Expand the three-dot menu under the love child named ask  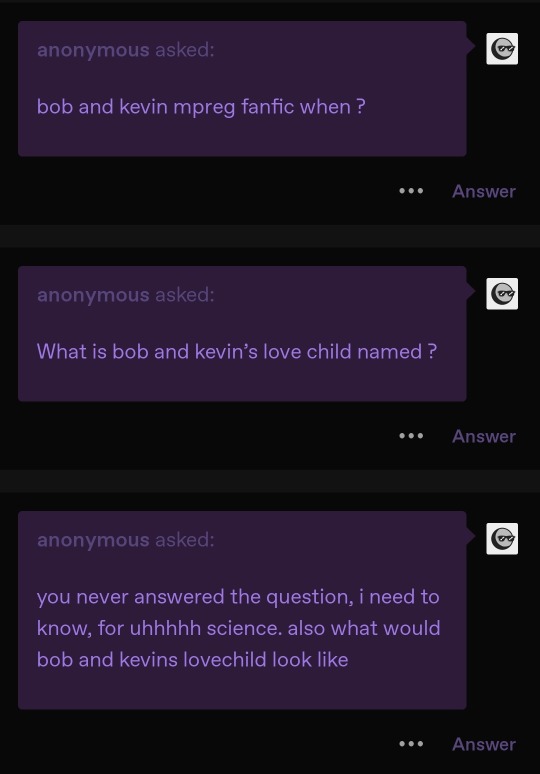tap(411, 436)
